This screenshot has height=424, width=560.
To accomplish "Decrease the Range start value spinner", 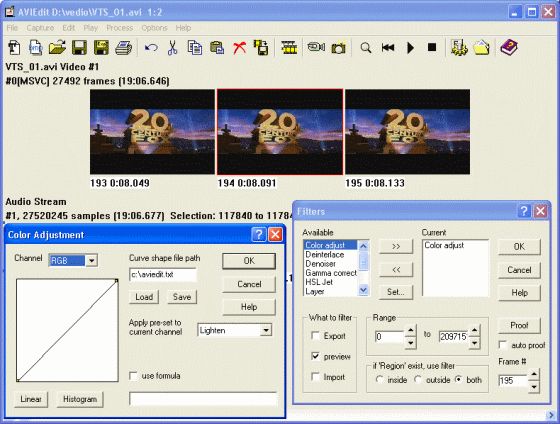I will [x=410, y=343].
